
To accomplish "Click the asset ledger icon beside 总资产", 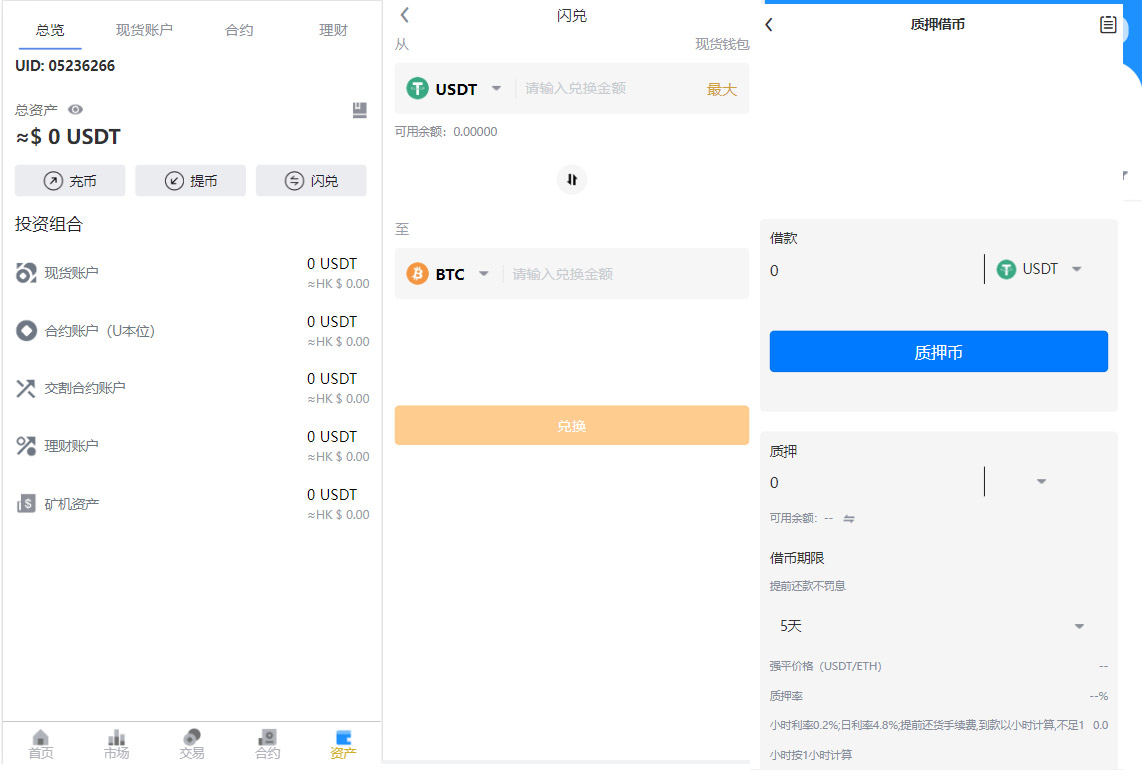I will 360,110.
